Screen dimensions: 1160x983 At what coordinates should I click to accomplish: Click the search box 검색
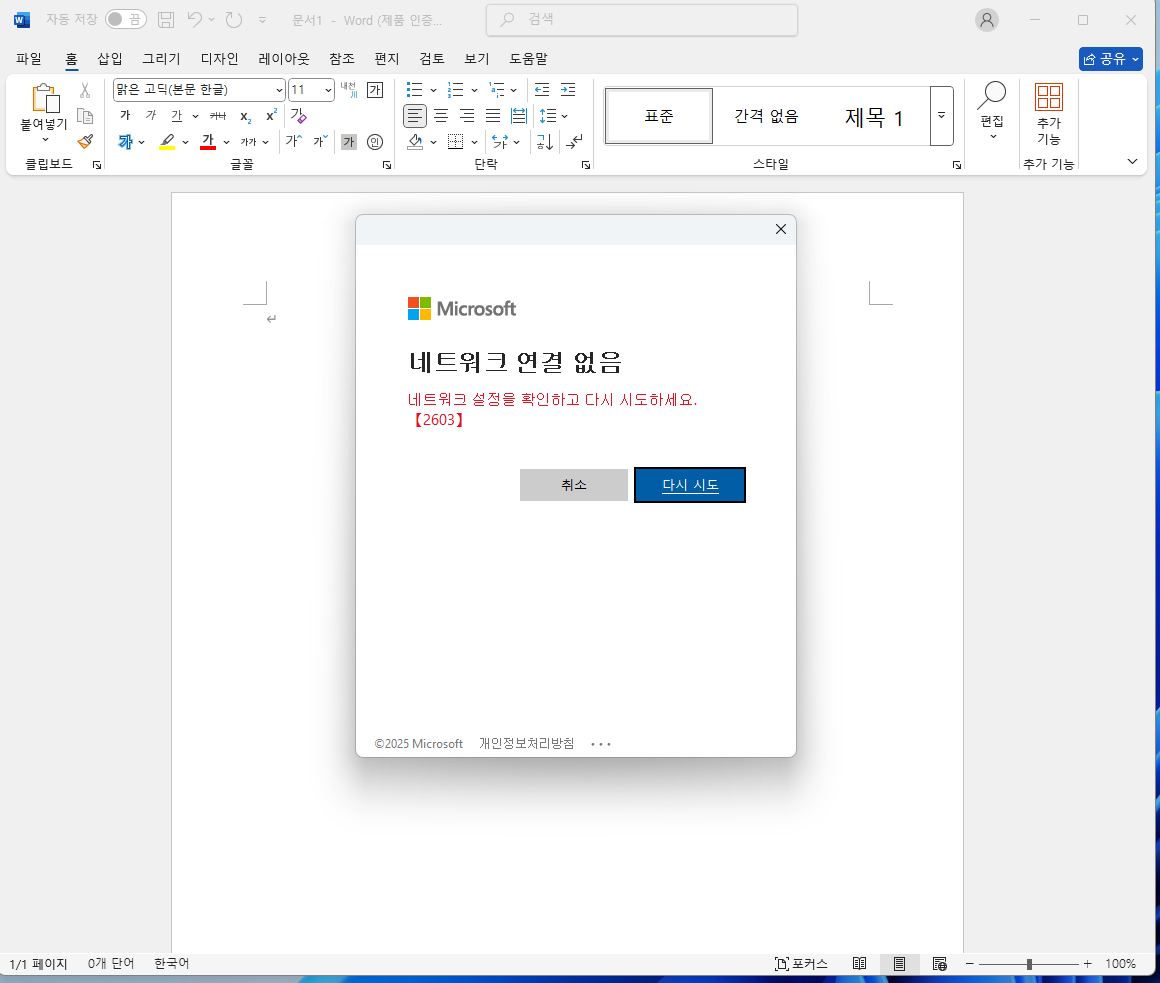coord(641,20)
